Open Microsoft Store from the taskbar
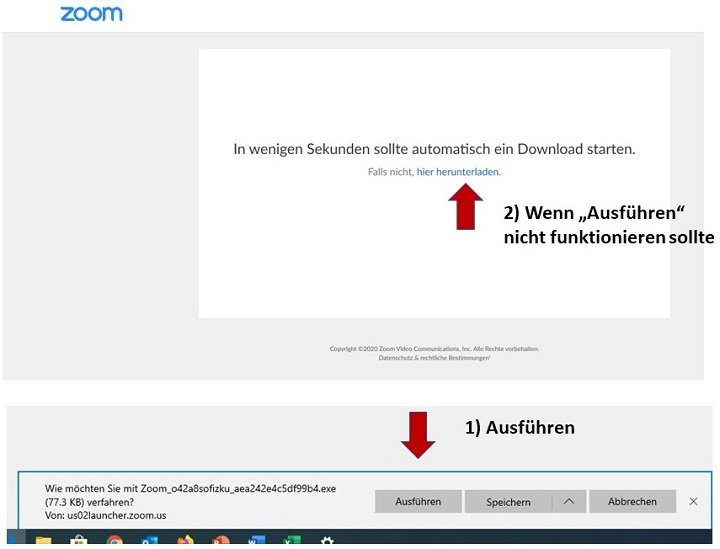The width and height of the screenshot is (720, 549). [79, 541]
